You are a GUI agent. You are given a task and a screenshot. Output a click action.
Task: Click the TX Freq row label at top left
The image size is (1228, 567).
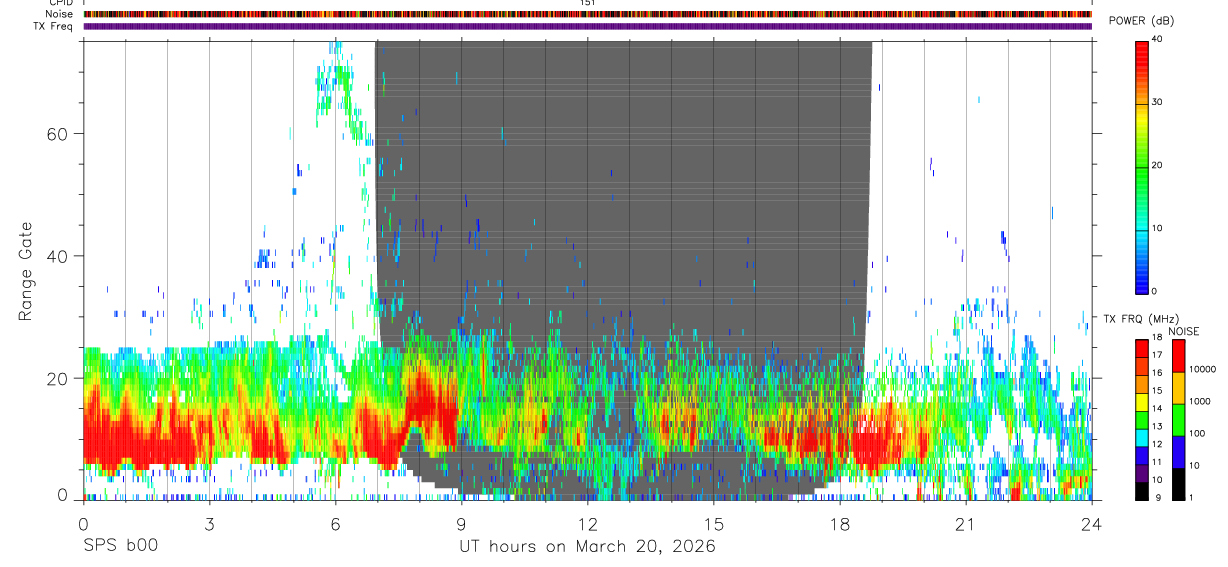54,26
